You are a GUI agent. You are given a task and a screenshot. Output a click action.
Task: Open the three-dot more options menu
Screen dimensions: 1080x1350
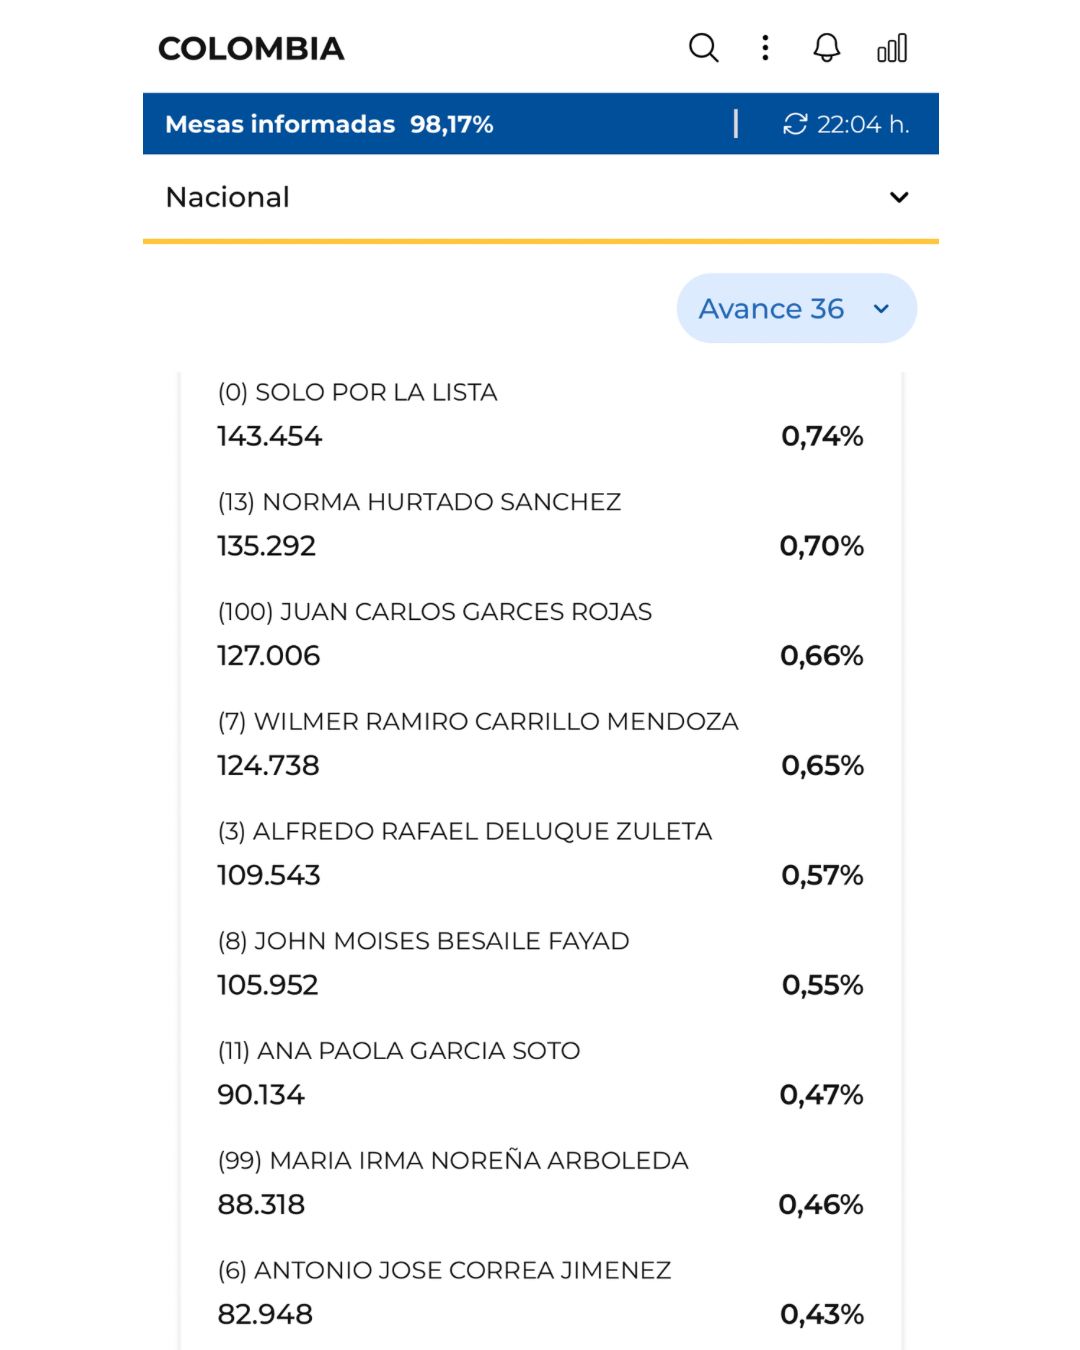point(765,48)
